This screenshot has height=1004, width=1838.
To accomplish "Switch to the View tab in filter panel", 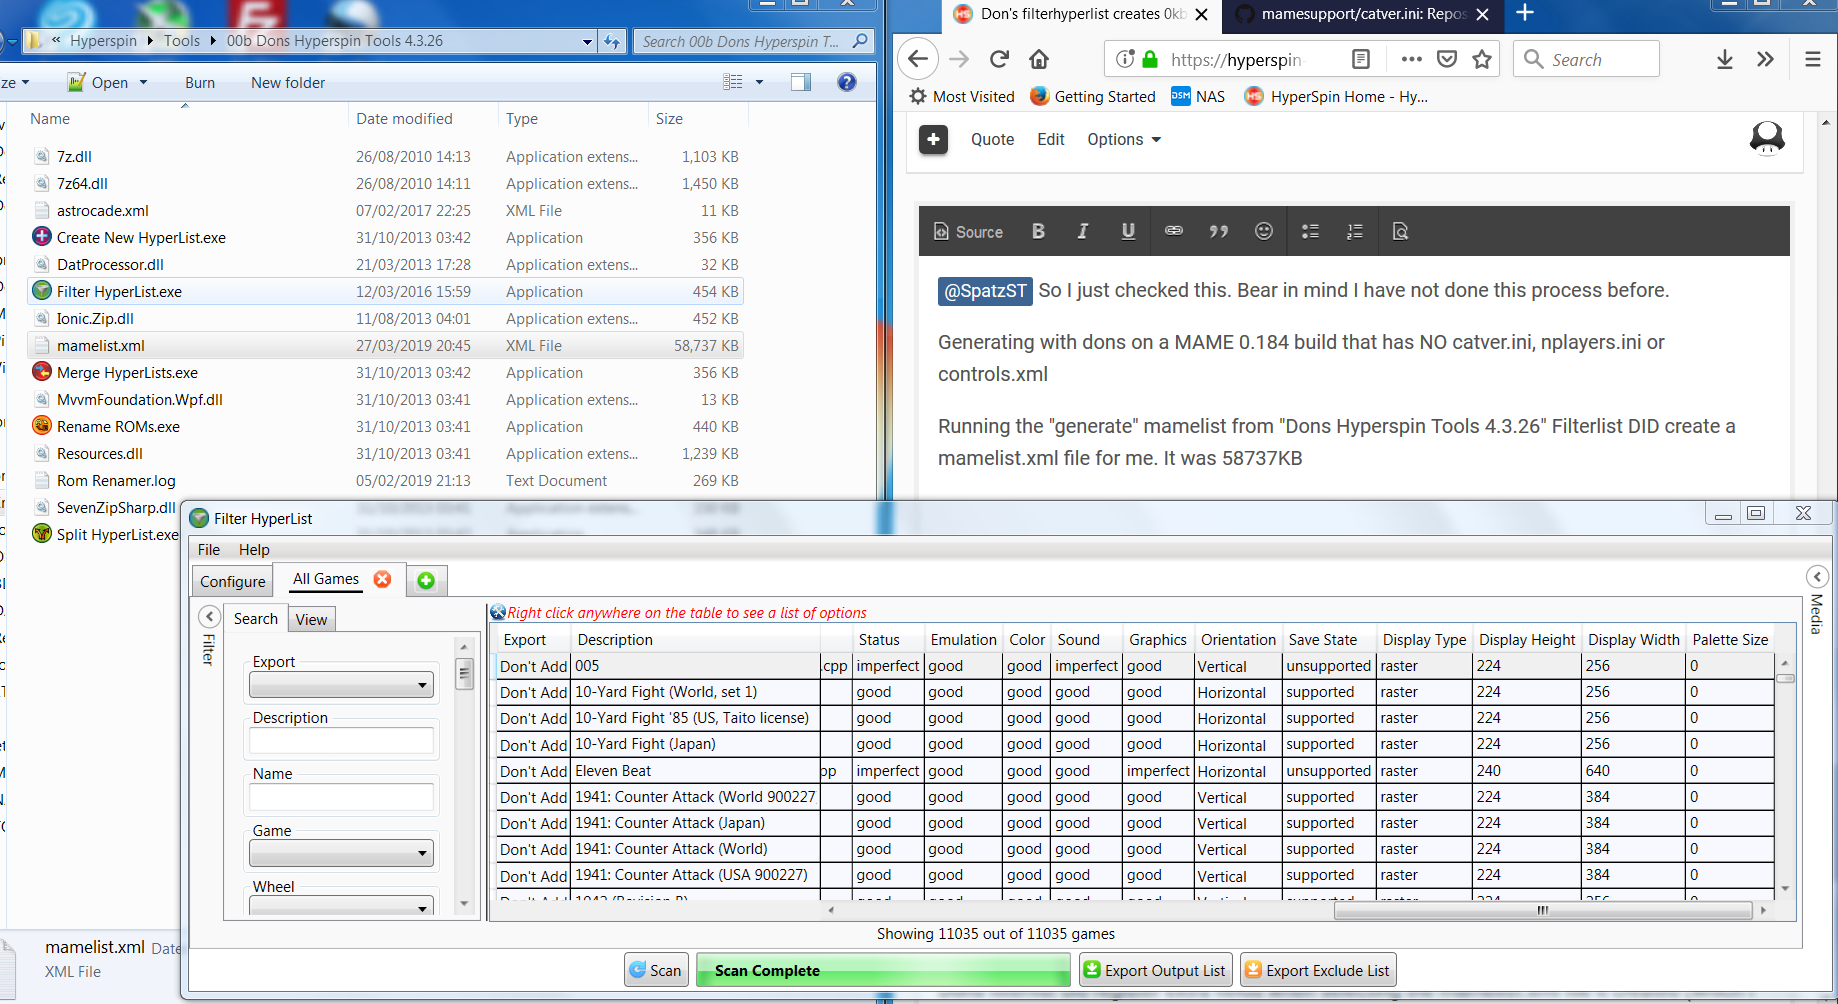I will pos(311,619).
